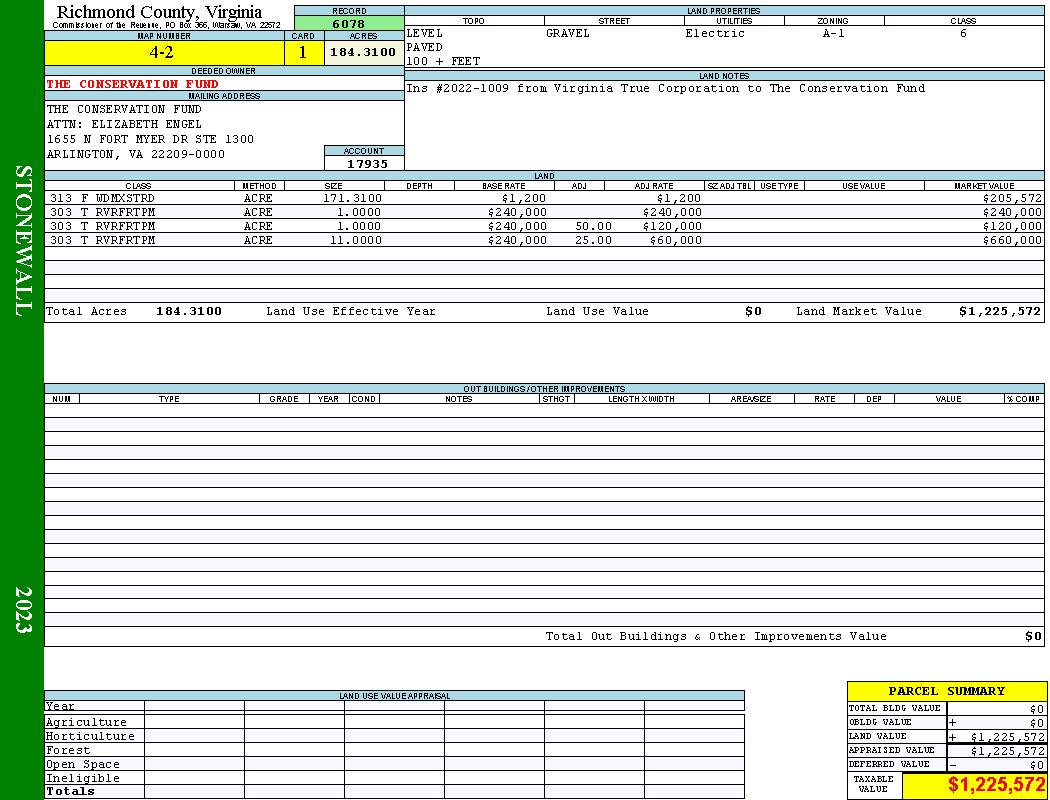Click the MARKET VALUE column header
Screen dimensions: 1050x800
(984, 186)
